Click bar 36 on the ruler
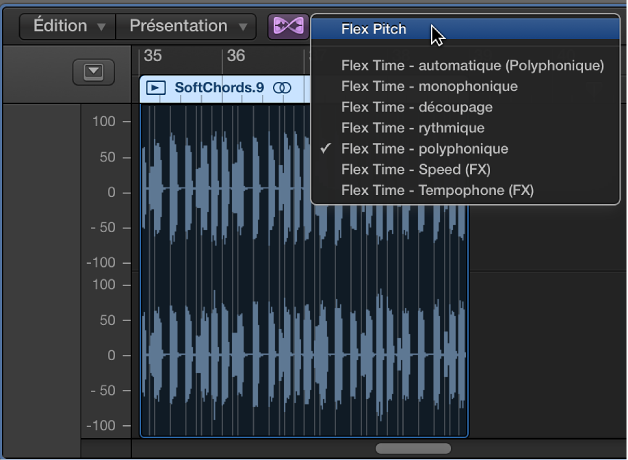The width and height of the screenshot is (628, 460). pyautogui.click(x=236, y=56)
